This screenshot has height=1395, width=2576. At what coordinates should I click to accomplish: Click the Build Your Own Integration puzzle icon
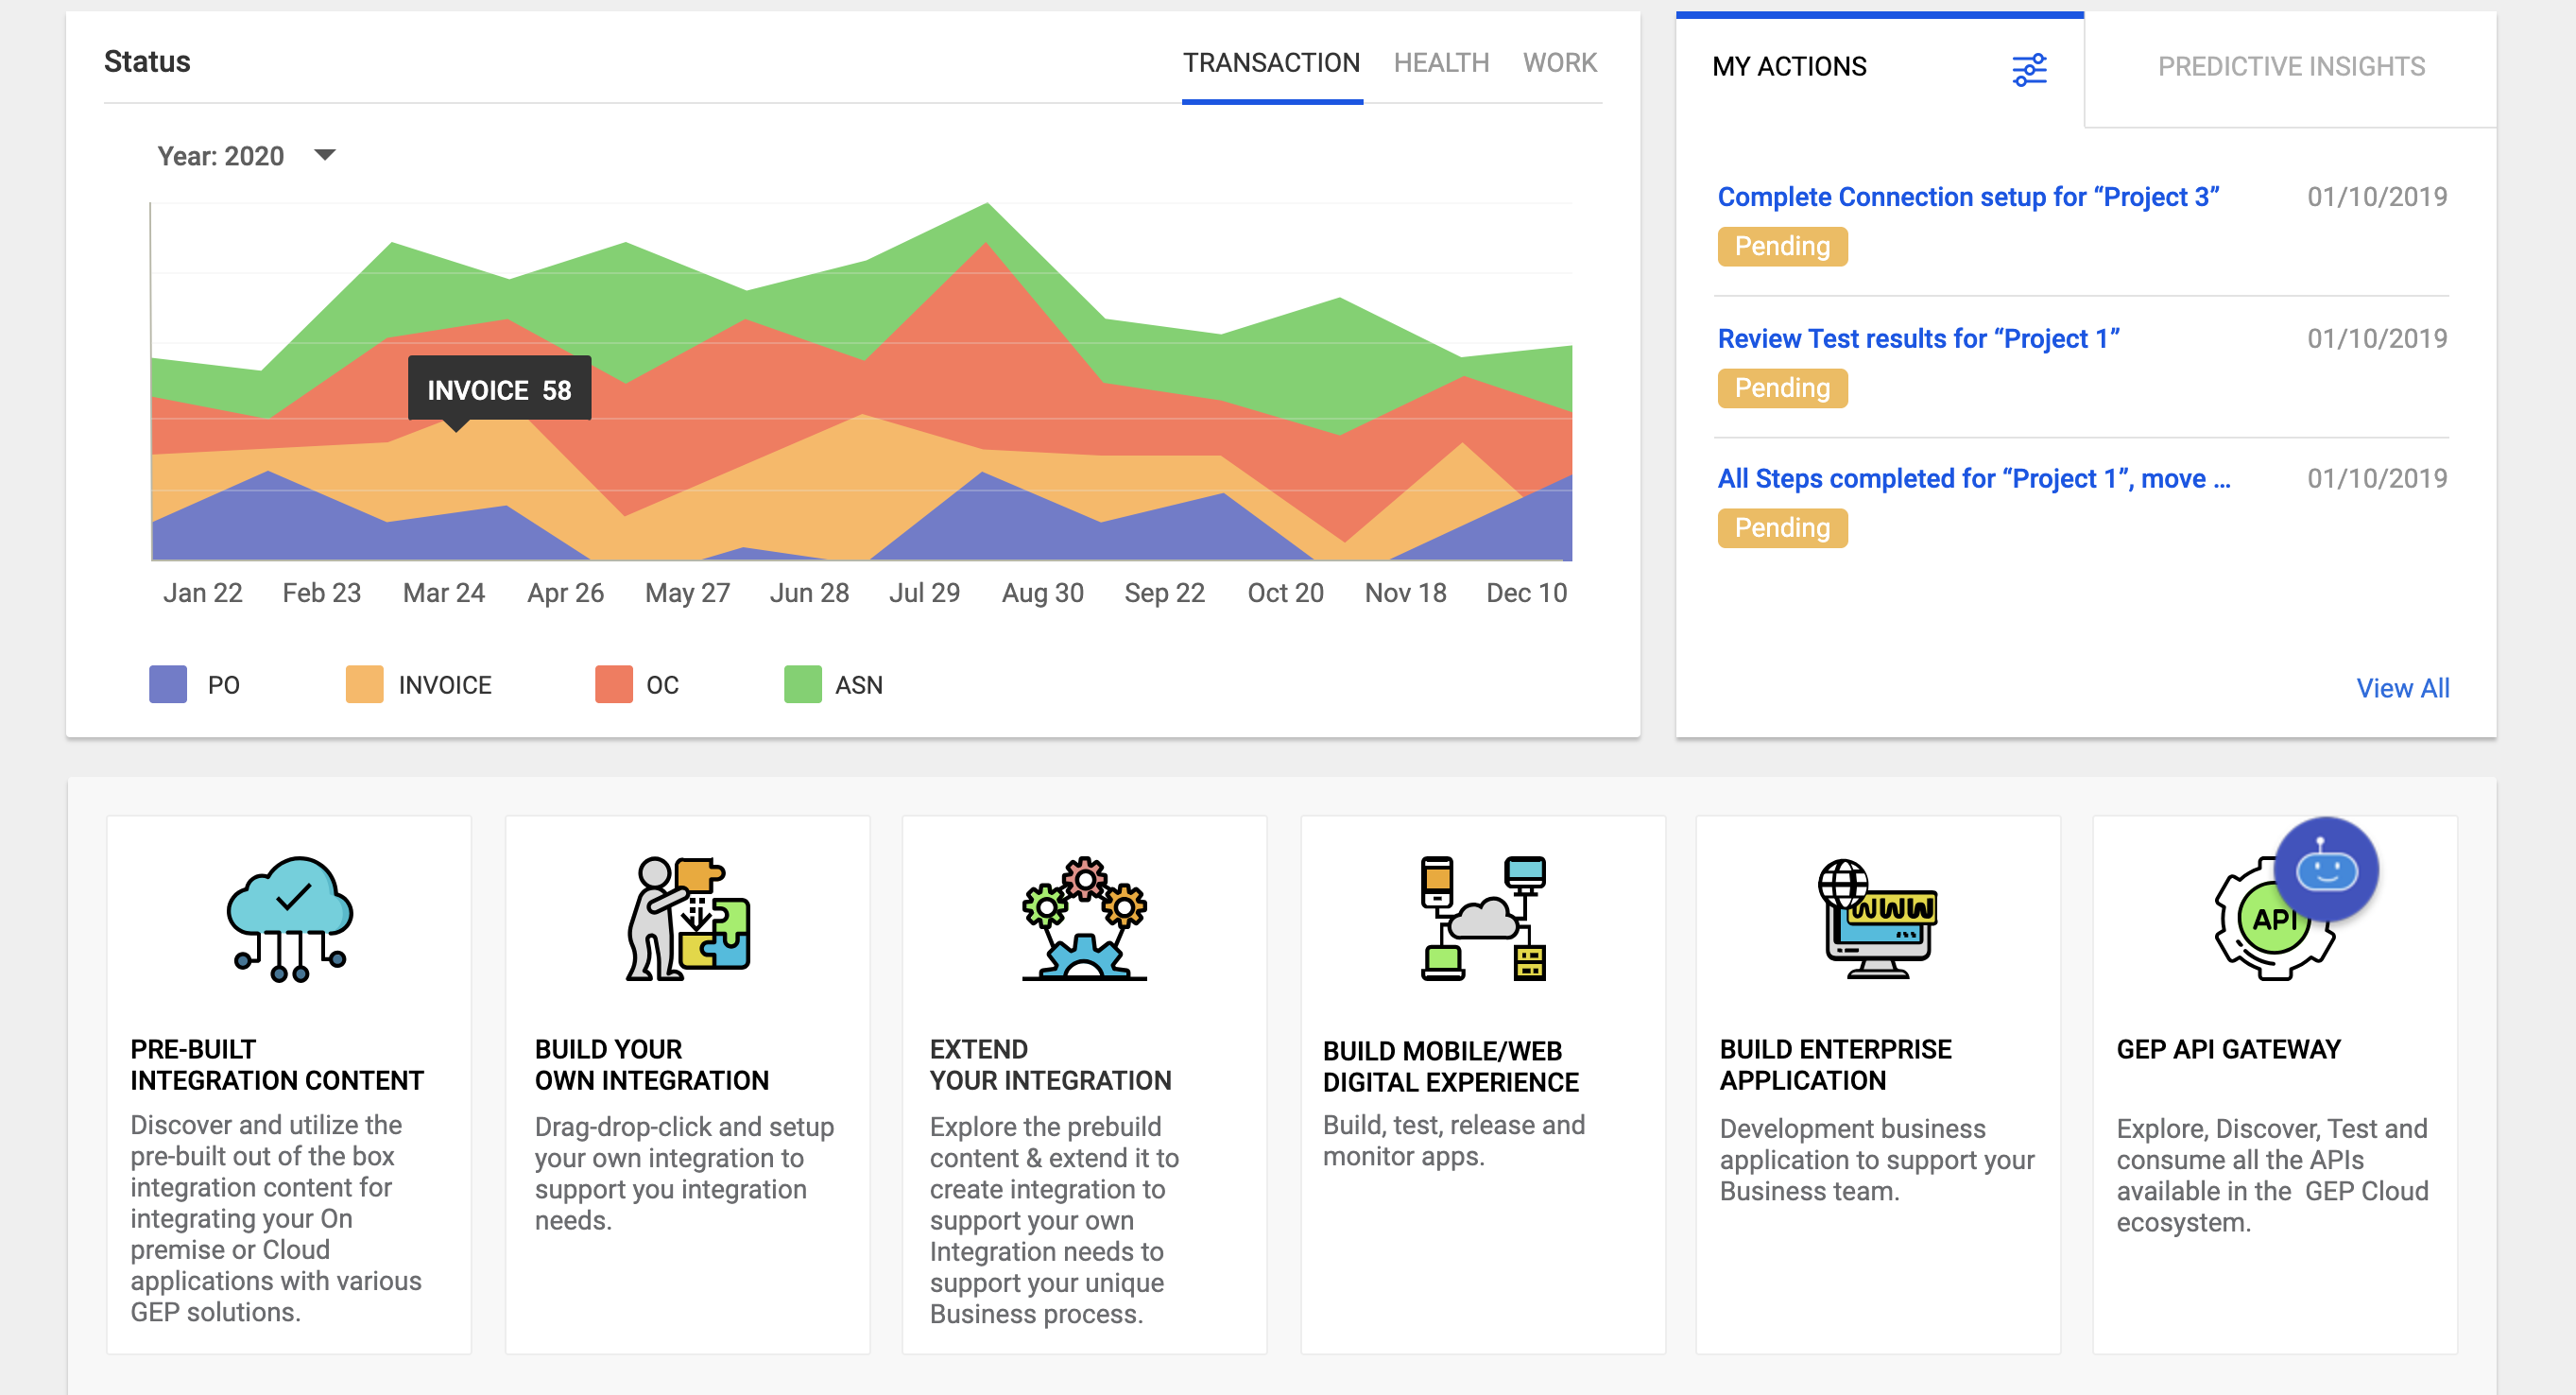point(688,918)
